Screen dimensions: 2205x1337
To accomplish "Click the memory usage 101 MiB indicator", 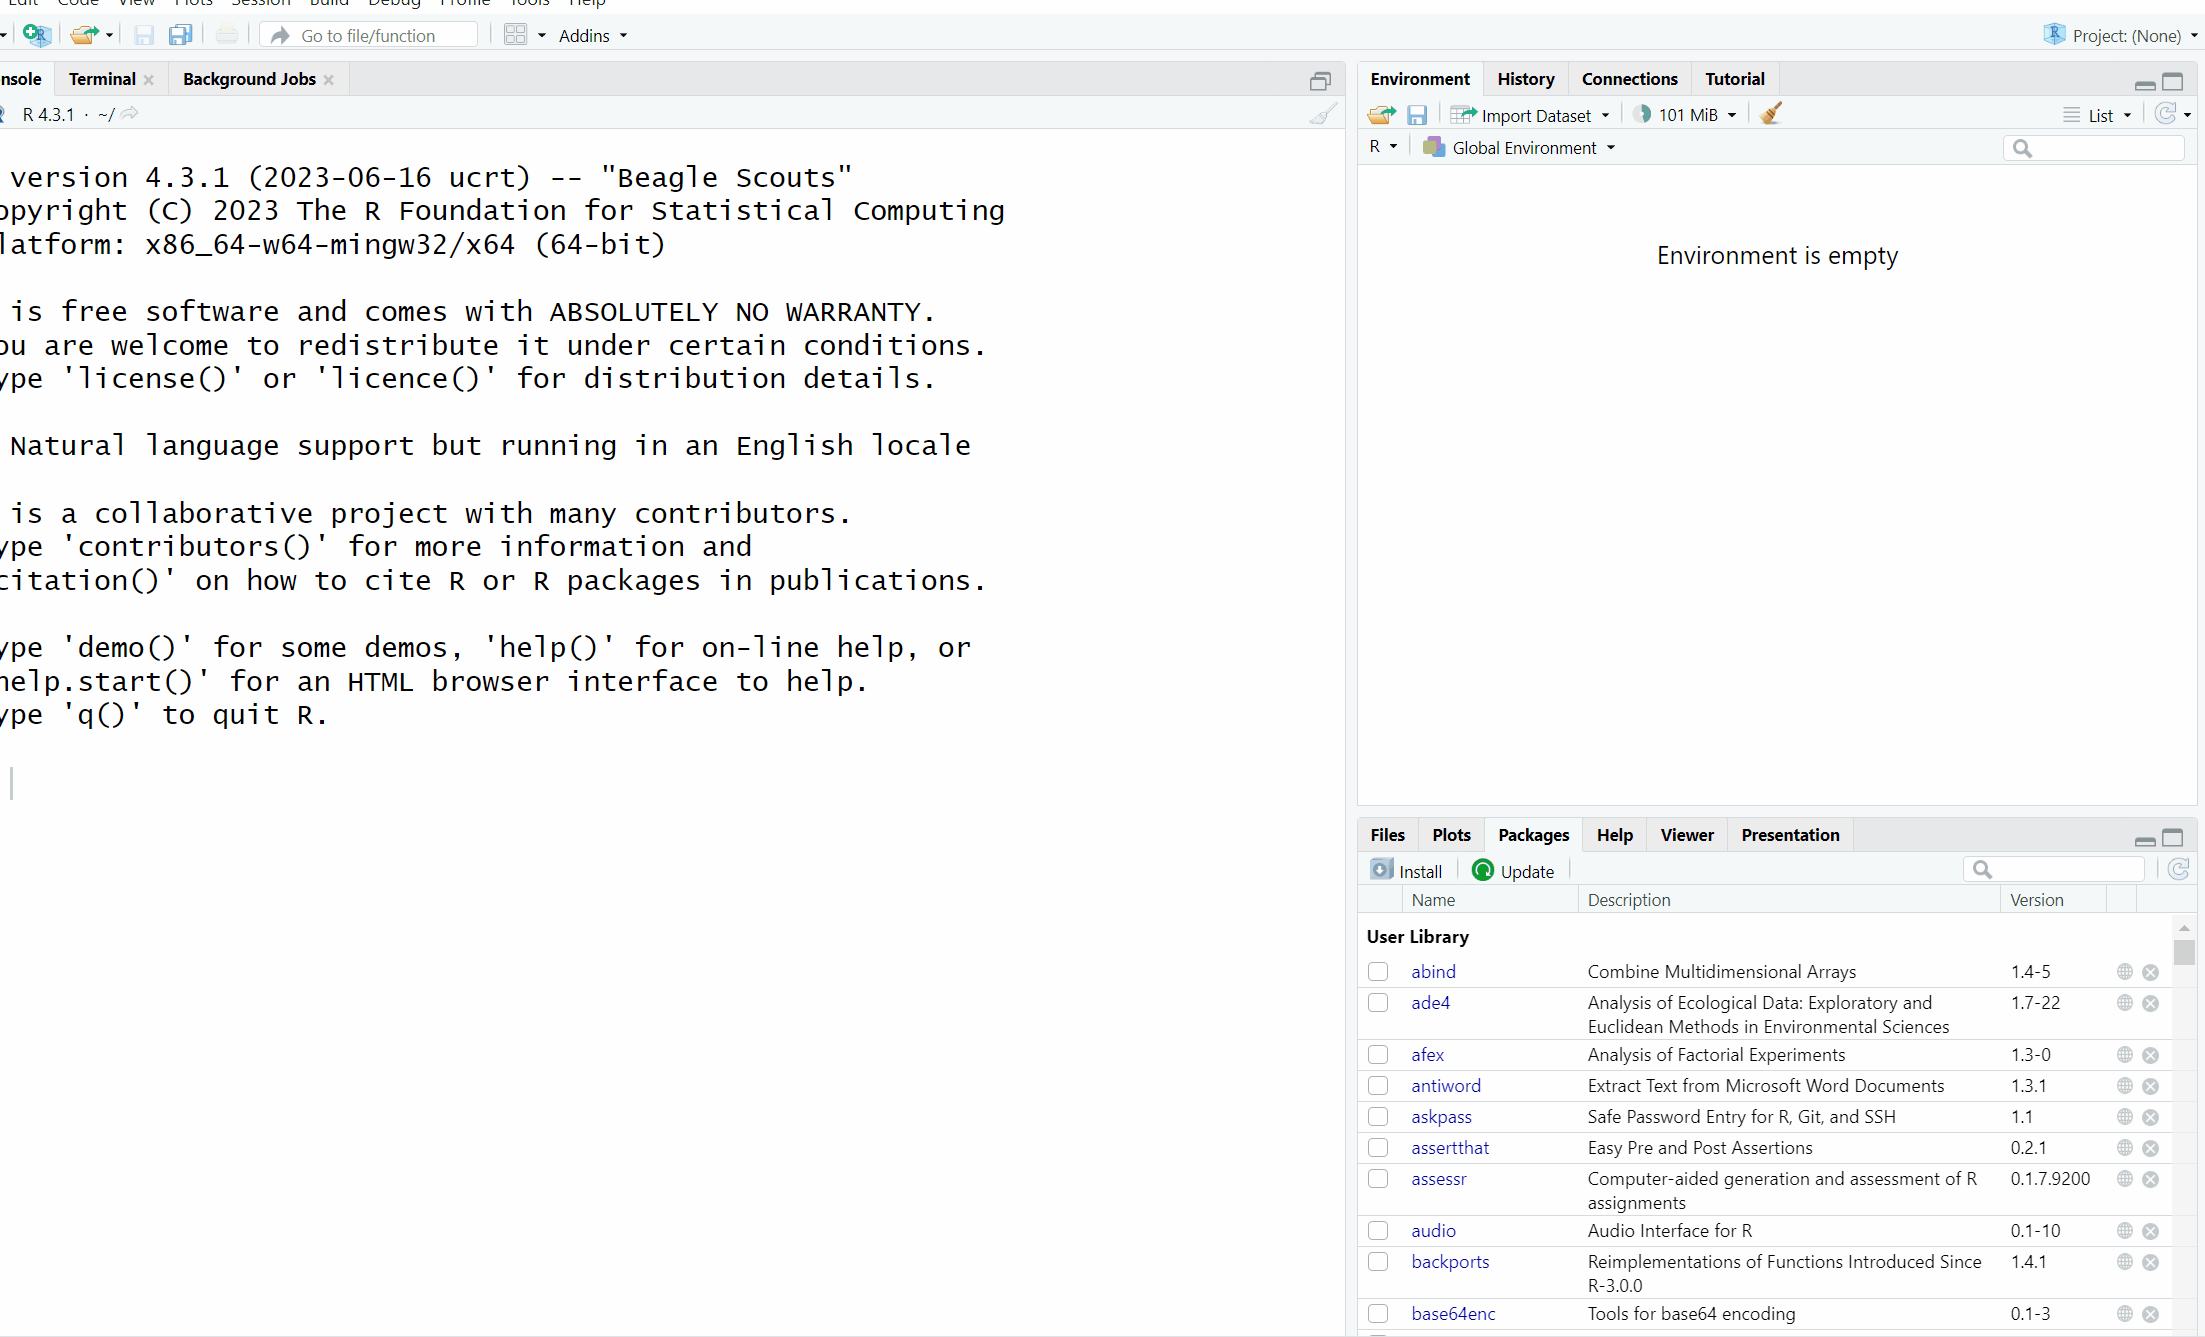I will pos(1681,113).
